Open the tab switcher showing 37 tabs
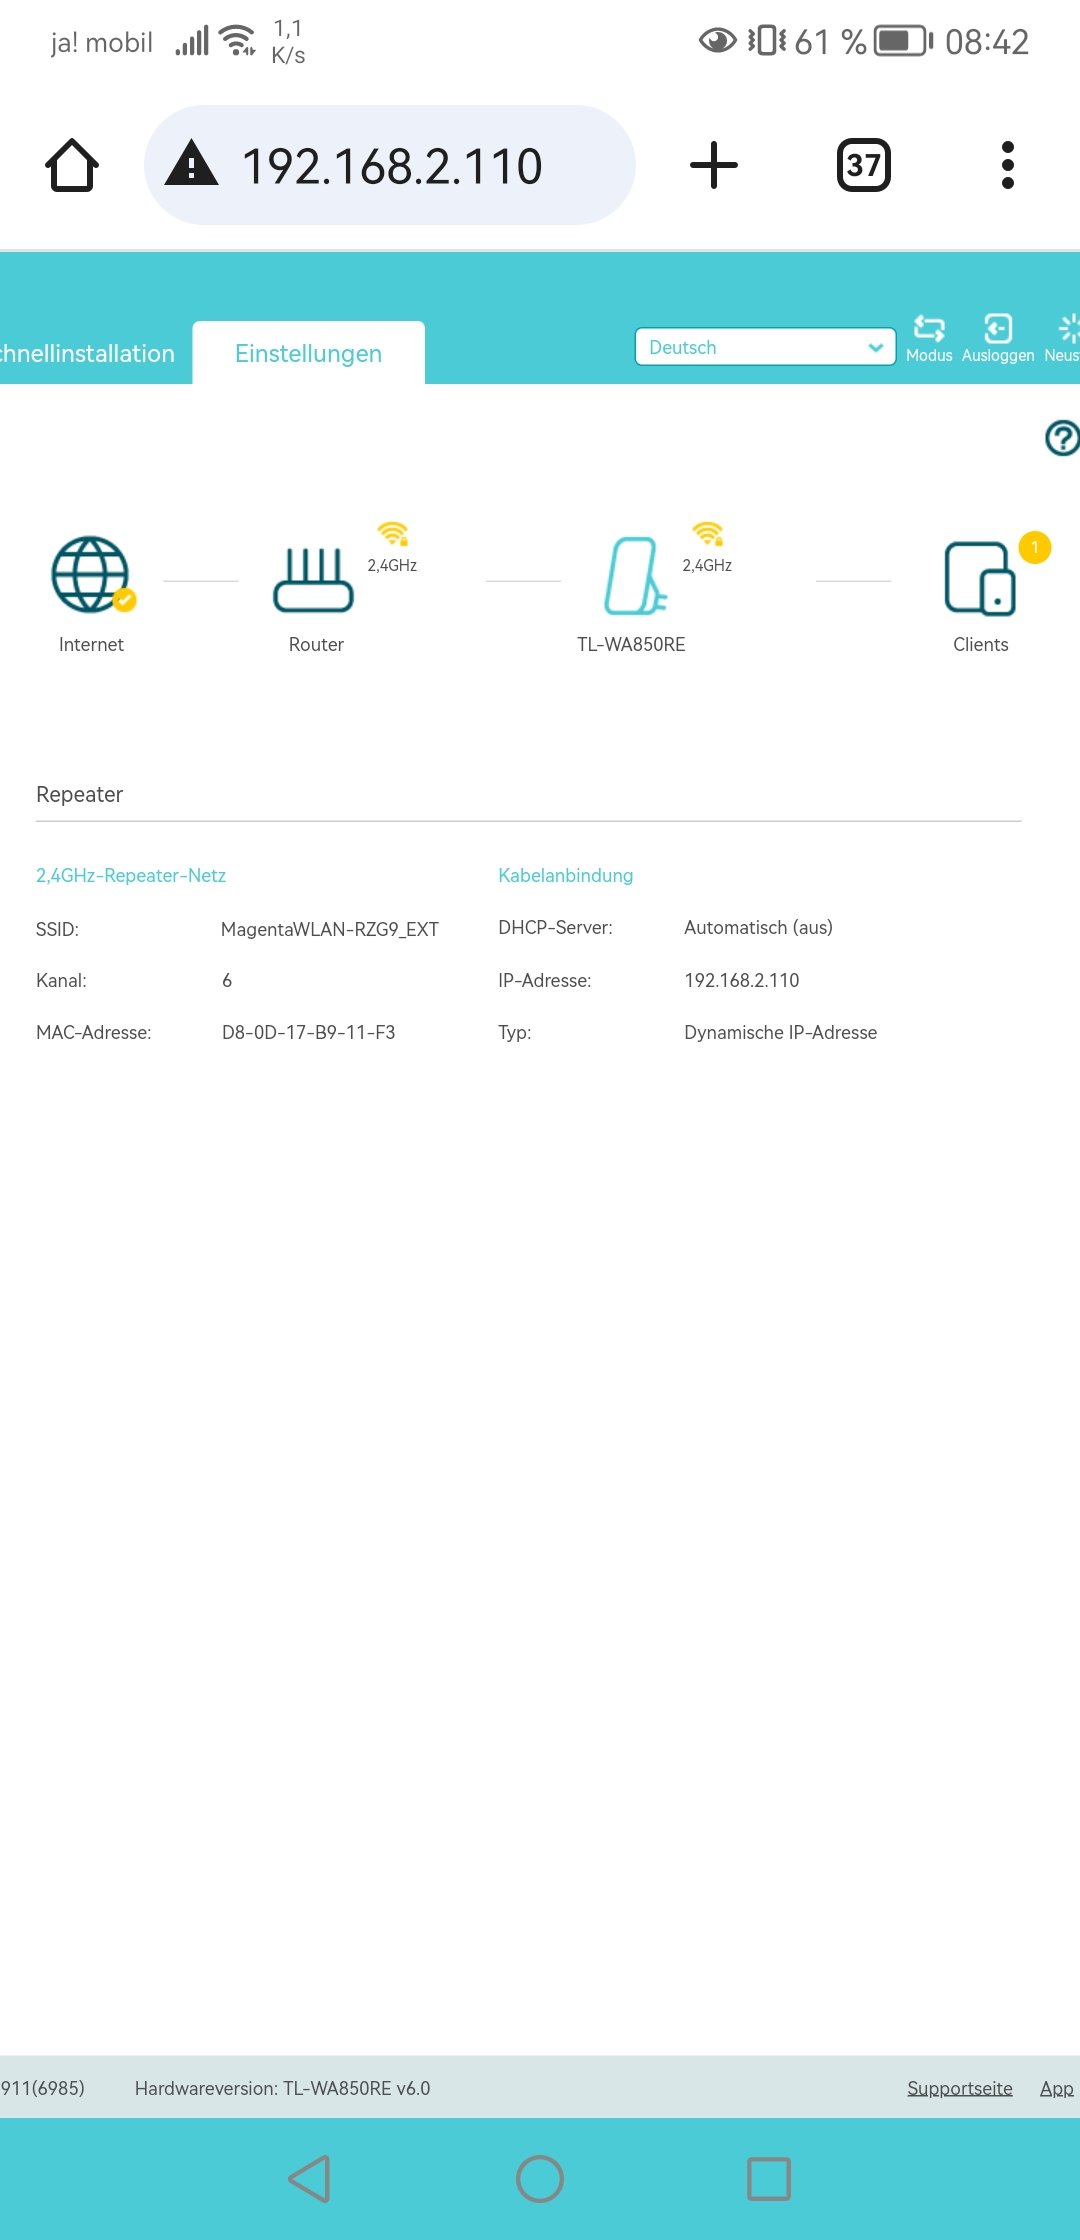Image resolution: width=1080 pixels, height=2240 pixels. click(x=864, y=165)
